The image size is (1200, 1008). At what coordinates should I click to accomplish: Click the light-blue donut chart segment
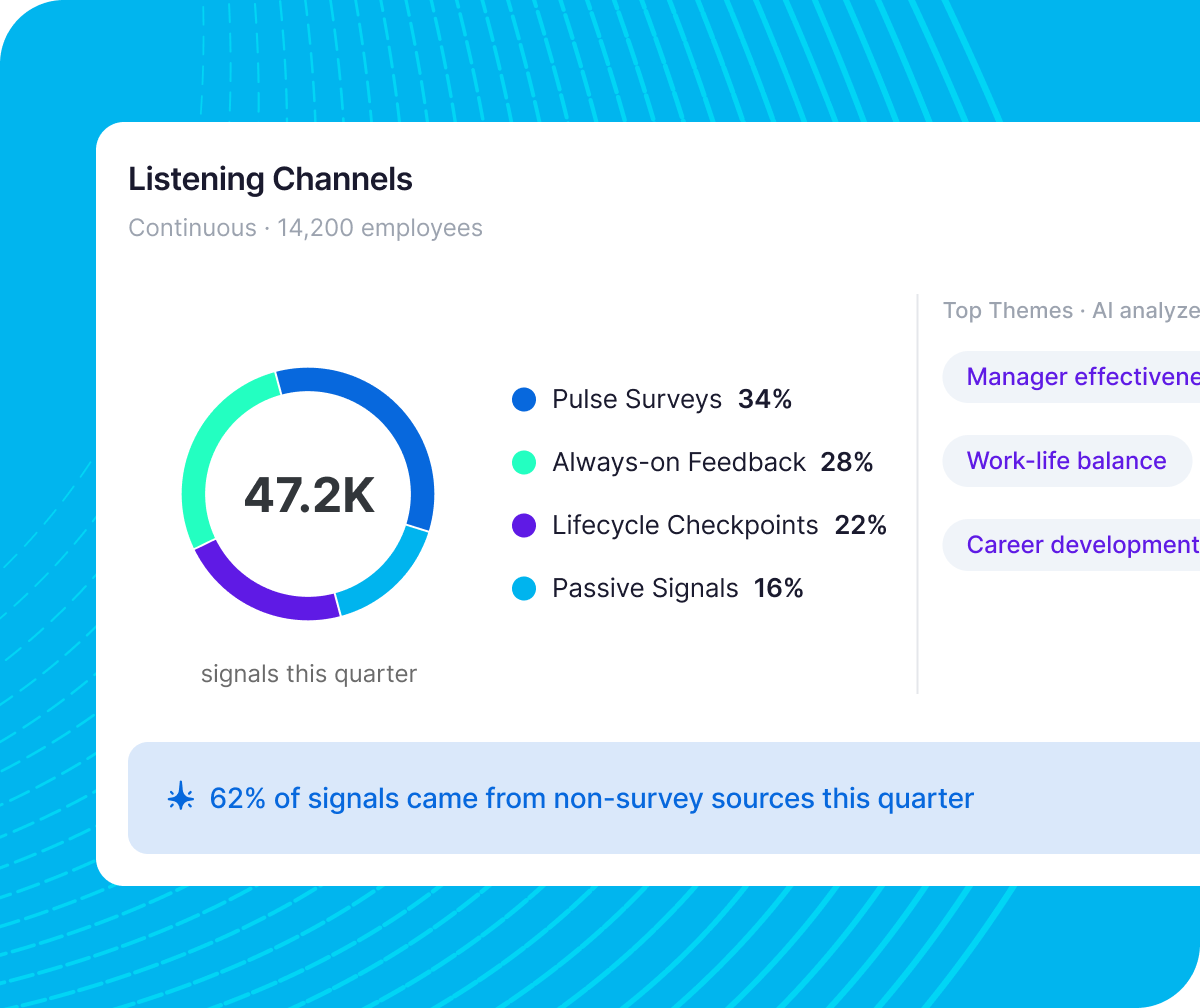coord(389,575)
